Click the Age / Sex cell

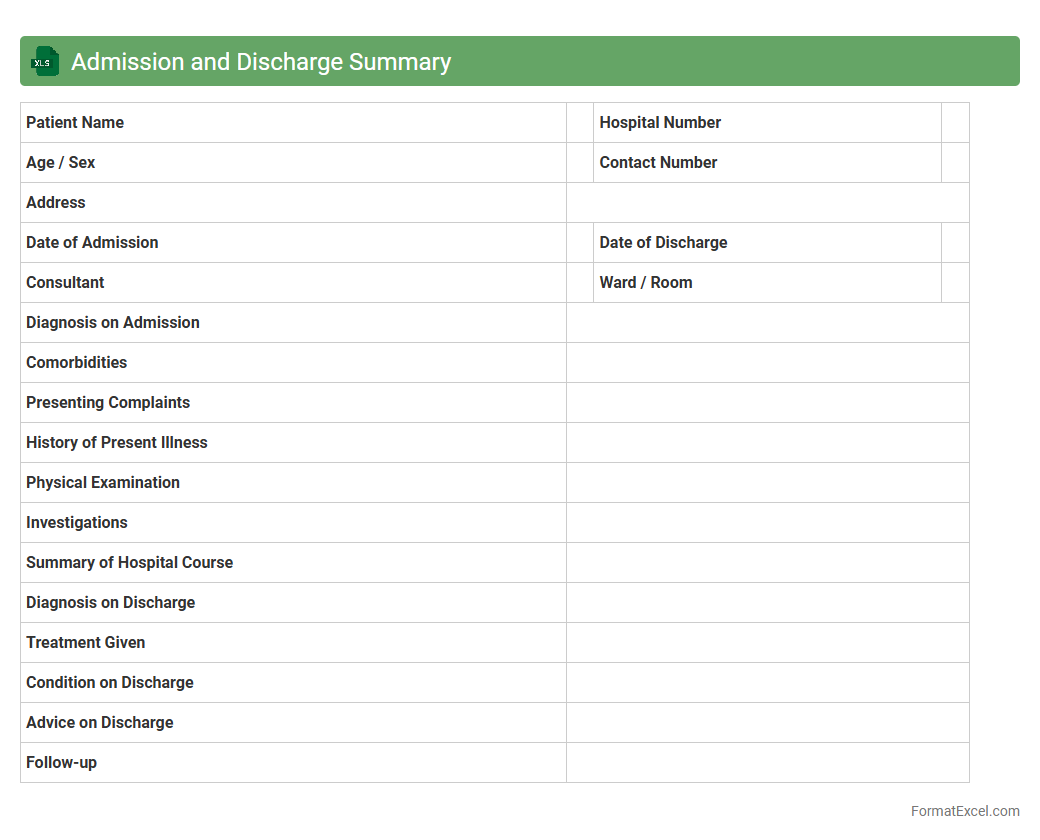[x=293, y=163]
